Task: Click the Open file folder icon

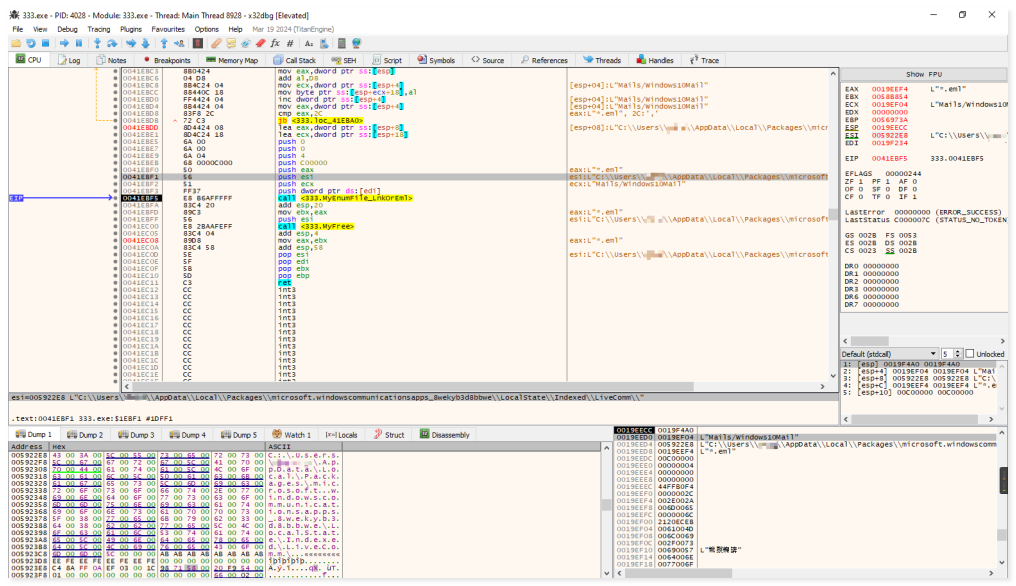Action: click(17, 44)
